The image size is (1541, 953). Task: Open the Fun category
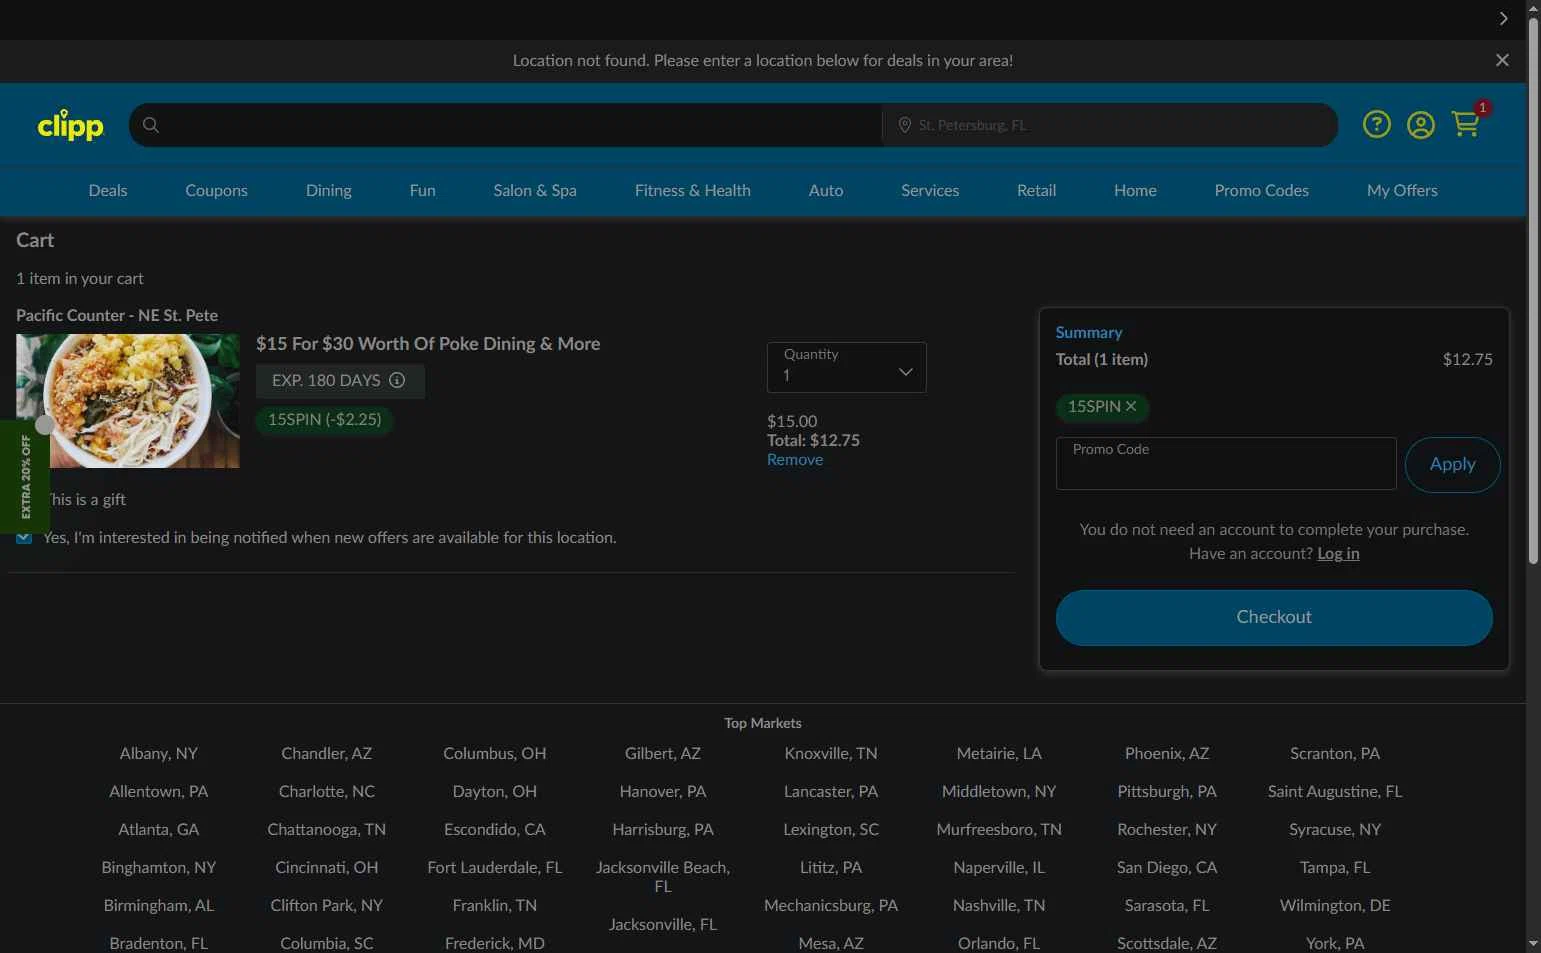422,190
